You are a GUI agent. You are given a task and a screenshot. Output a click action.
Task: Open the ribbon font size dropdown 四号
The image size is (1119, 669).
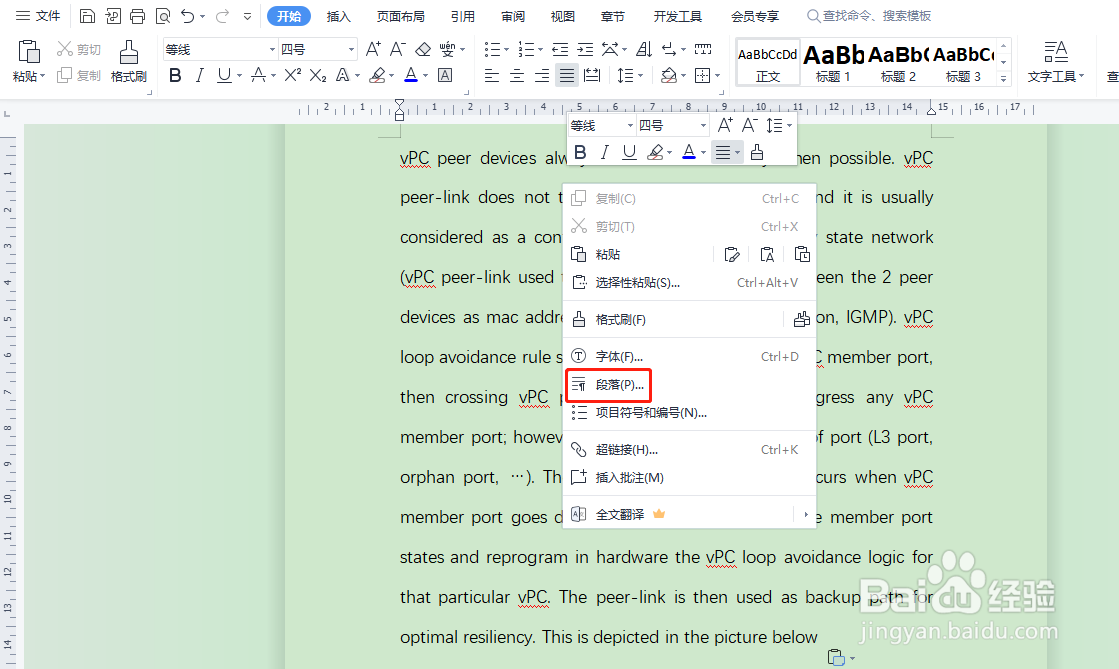351,49
